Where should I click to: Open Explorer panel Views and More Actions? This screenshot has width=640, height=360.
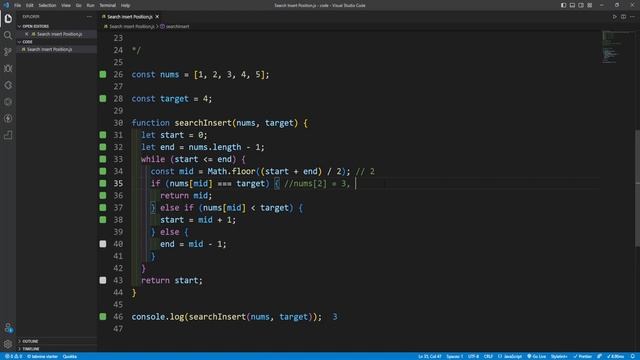click(89, 17)
